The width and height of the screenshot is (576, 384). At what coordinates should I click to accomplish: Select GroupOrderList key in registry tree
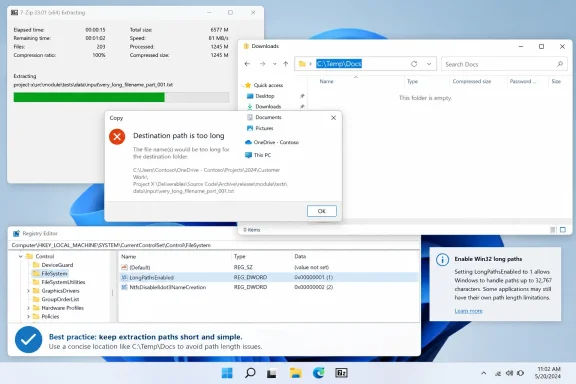click(56, 299)
